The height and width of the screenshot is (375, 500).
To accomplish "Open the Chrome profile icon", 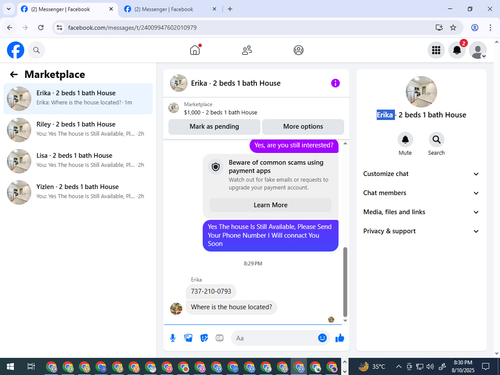I will point(475,27).
